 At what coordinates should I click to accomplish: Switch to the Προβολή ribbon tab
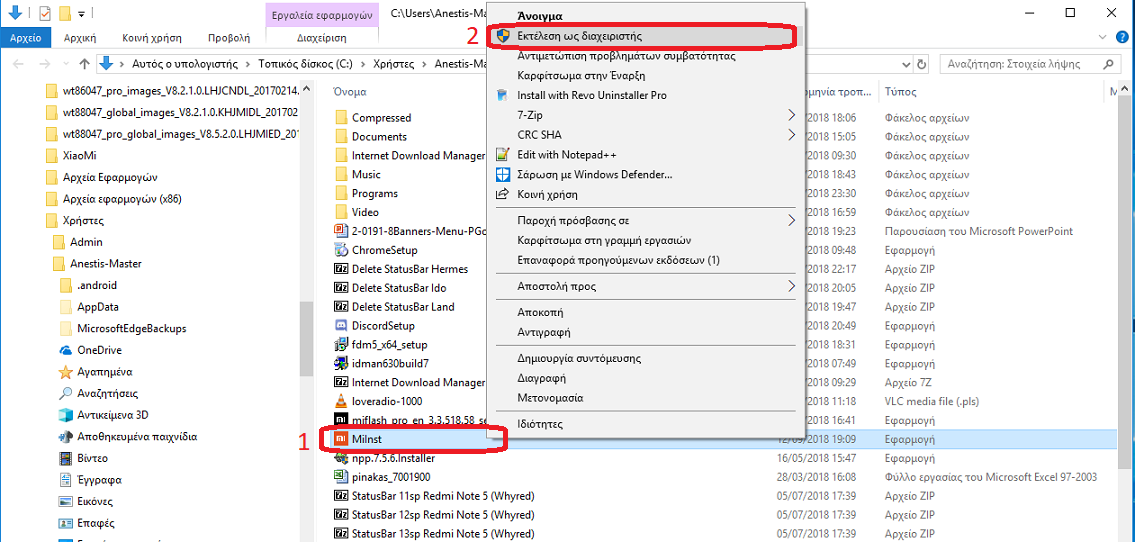[x=229, y=38]
